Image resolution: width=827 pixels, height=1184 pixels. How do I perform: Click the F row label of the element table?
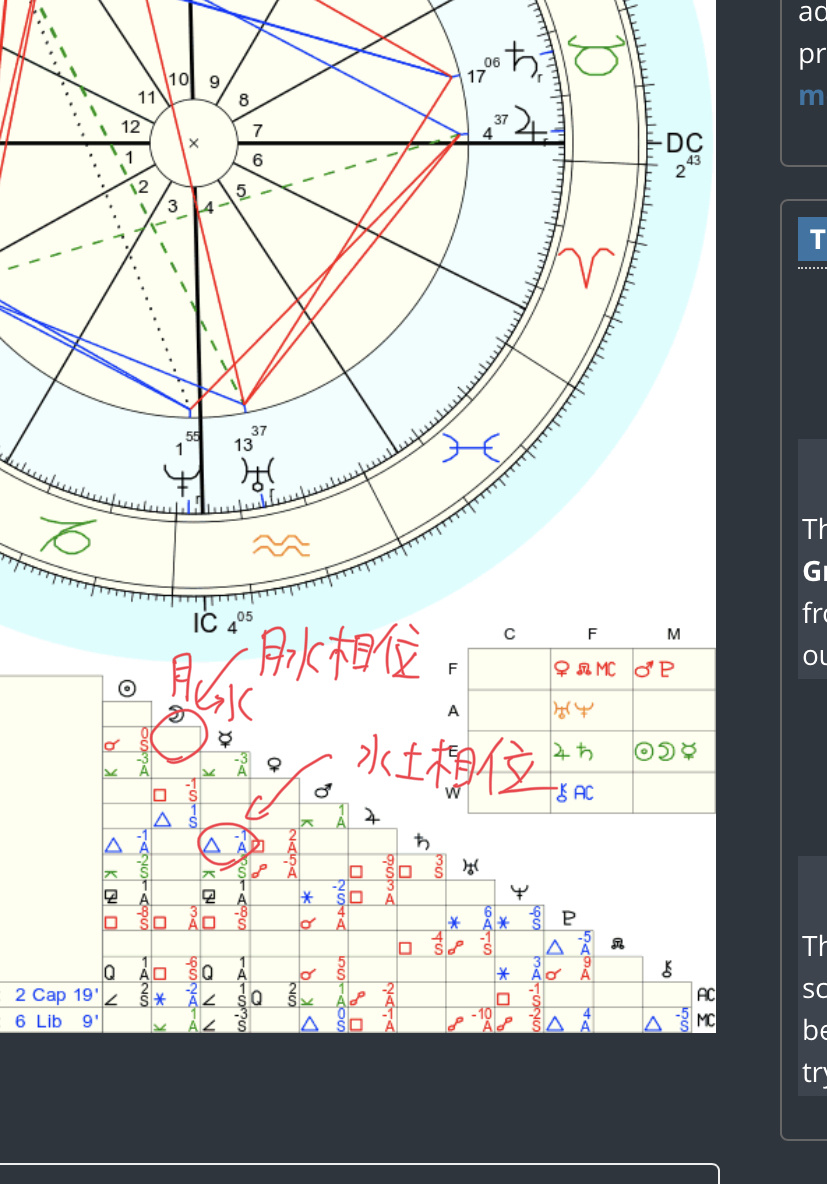[452, 669]
